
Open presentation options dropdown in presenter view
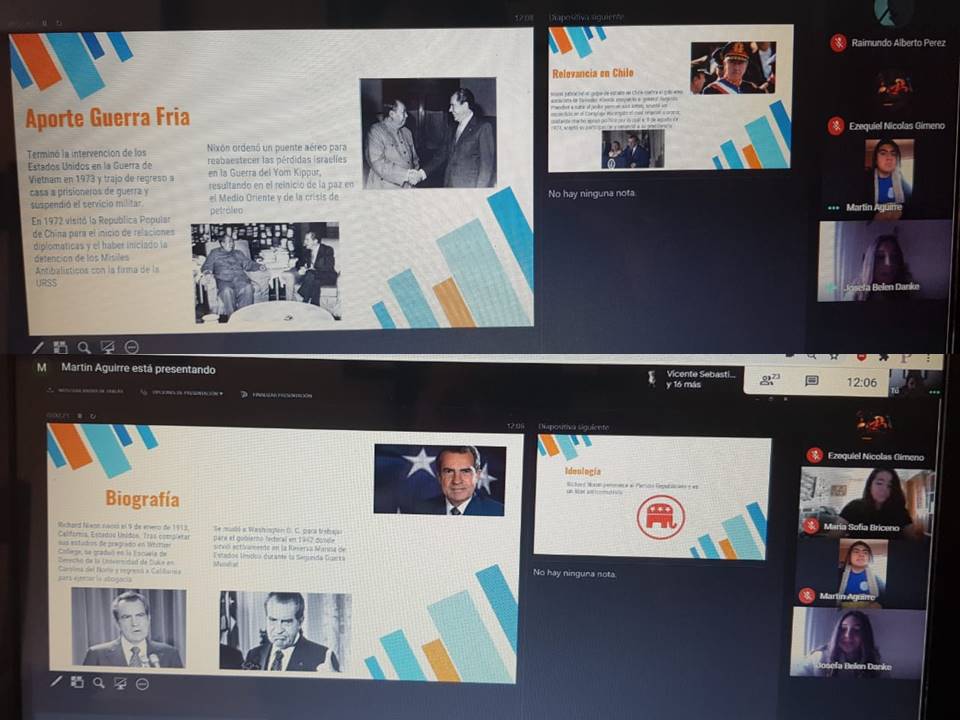pos(181,392)
